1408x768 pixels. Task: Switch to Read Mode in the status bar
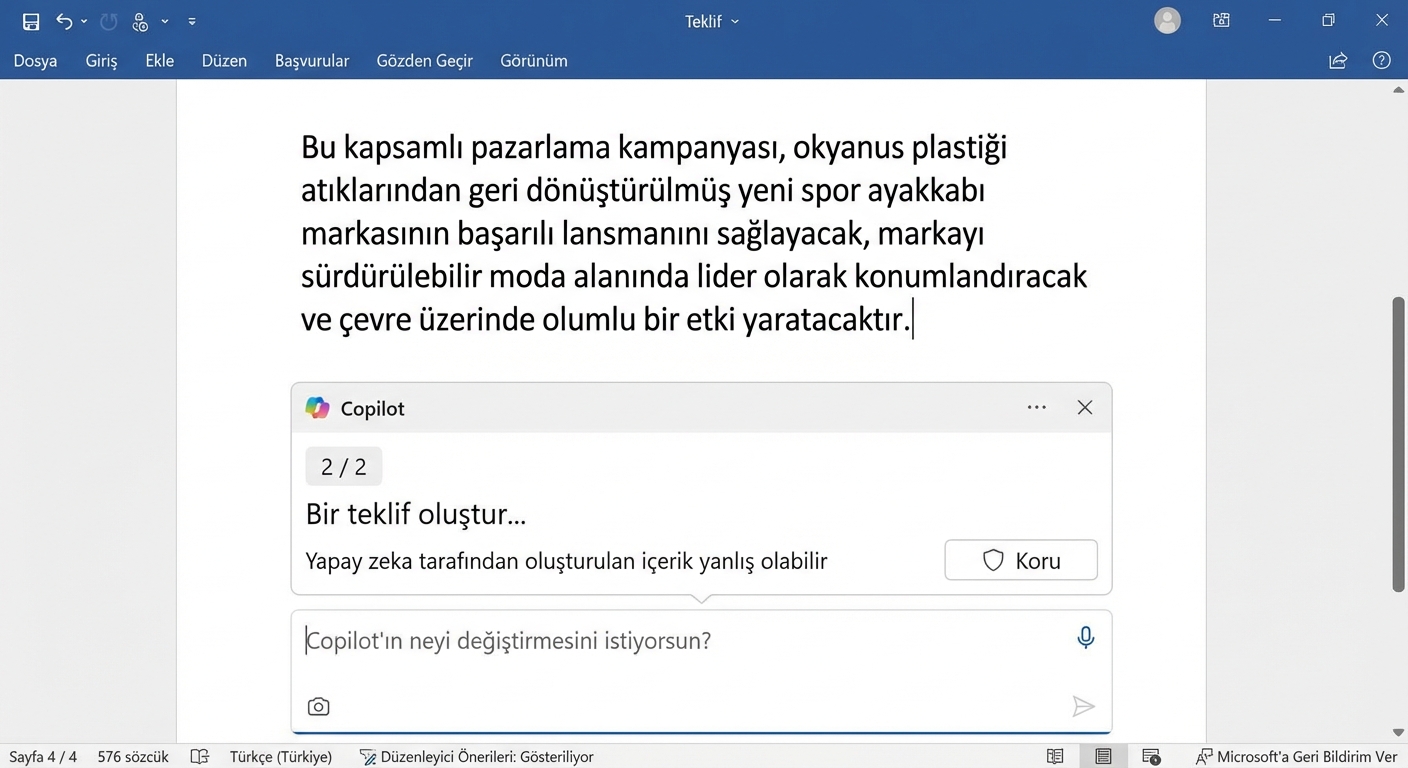(x=1055, y=756)
